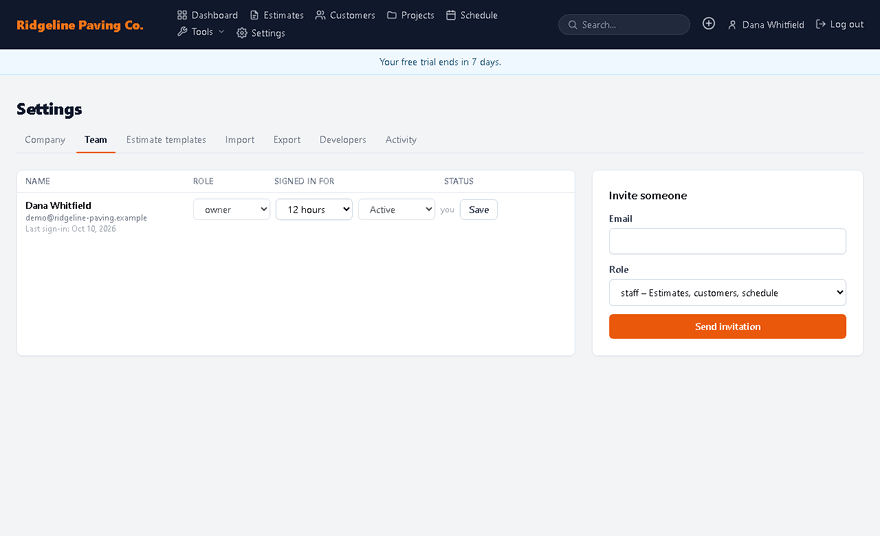Switch to the Company tab
The height and width of the screenshot is (536, 880).
[45, 140]
